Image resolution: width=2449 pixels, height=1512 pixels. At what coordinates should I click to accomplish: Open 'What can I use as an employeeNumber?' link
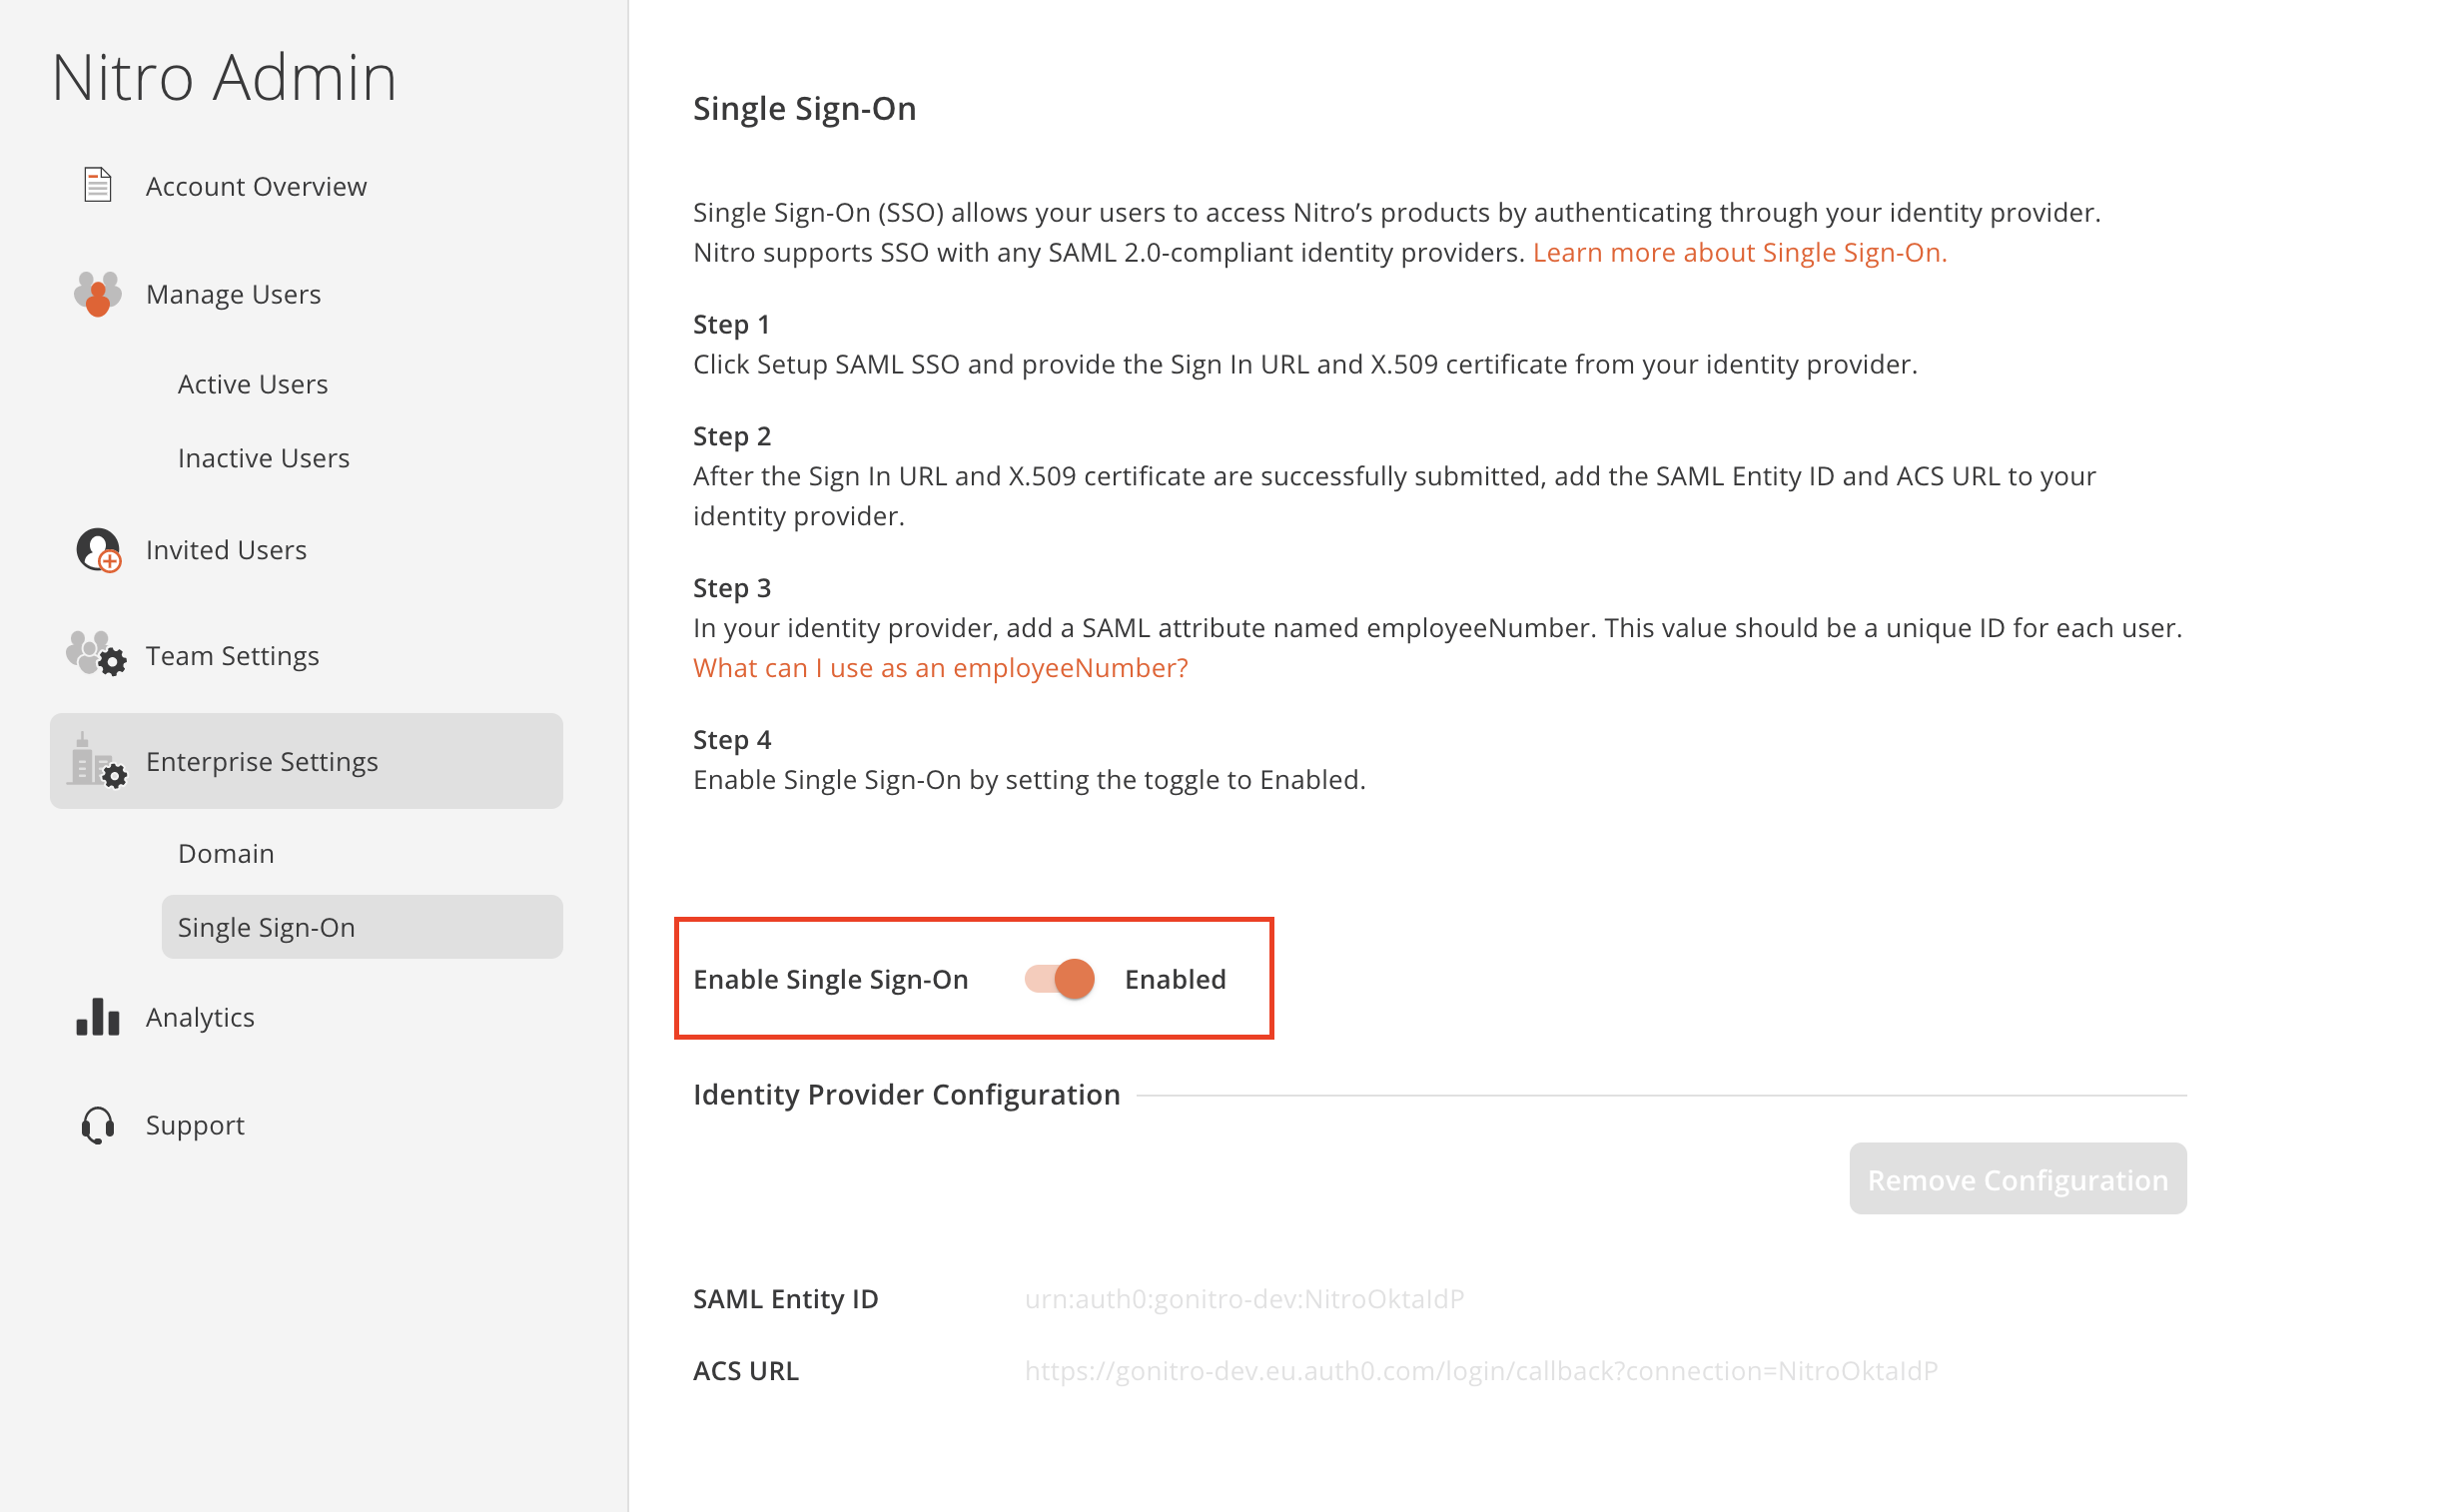[940, 668]
